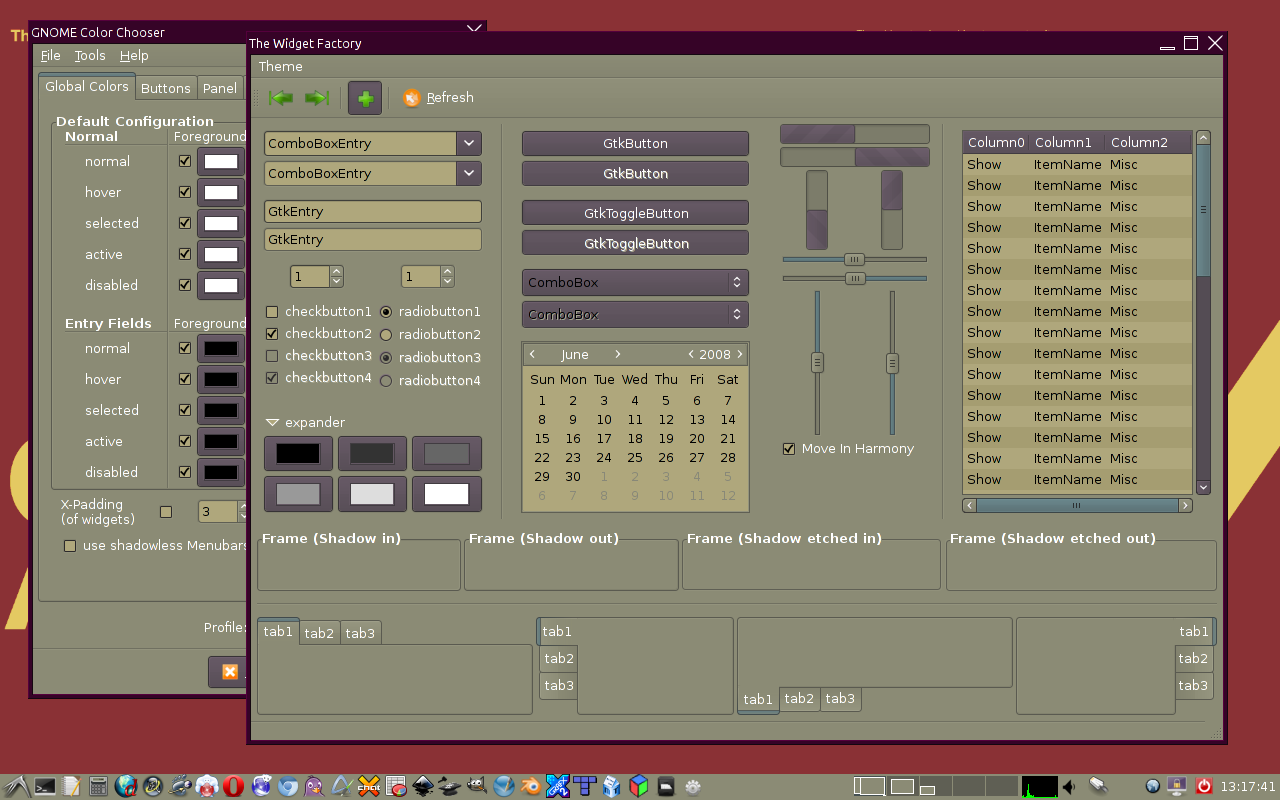This screenshot has width=1280, height=800.
Task: Click the red power button in the panel
Action: [1204, 786]
